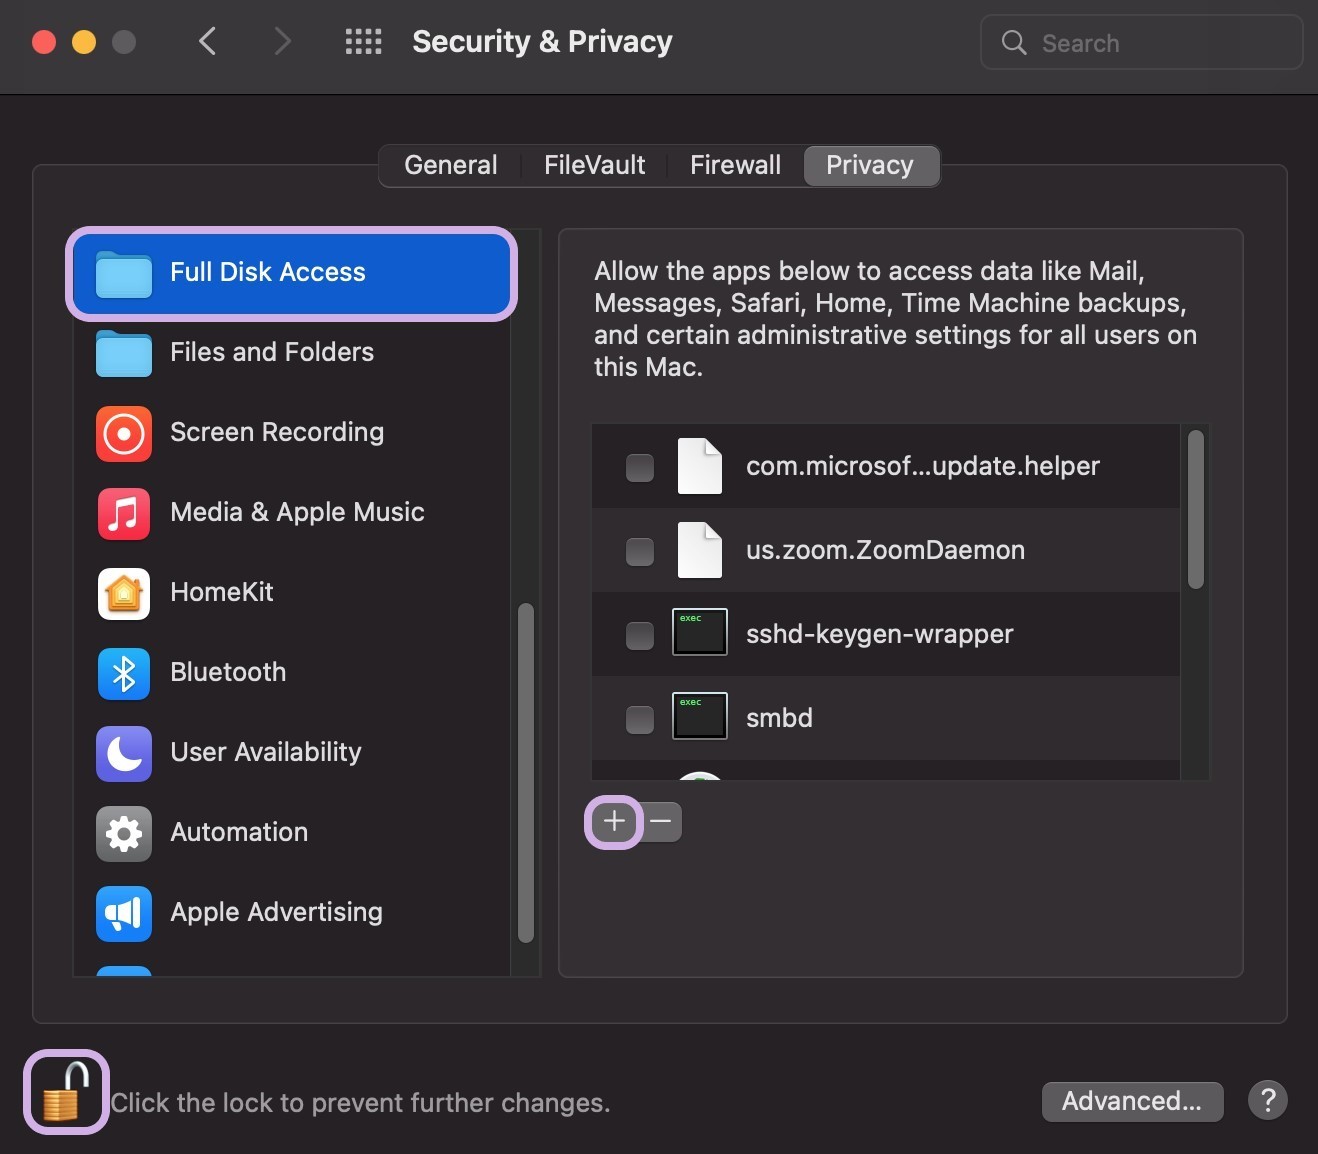Viewport: 1318px width, 1154px height.
Task: Open Apple Advertising privacy settings
Action: [x=276, y=912]
